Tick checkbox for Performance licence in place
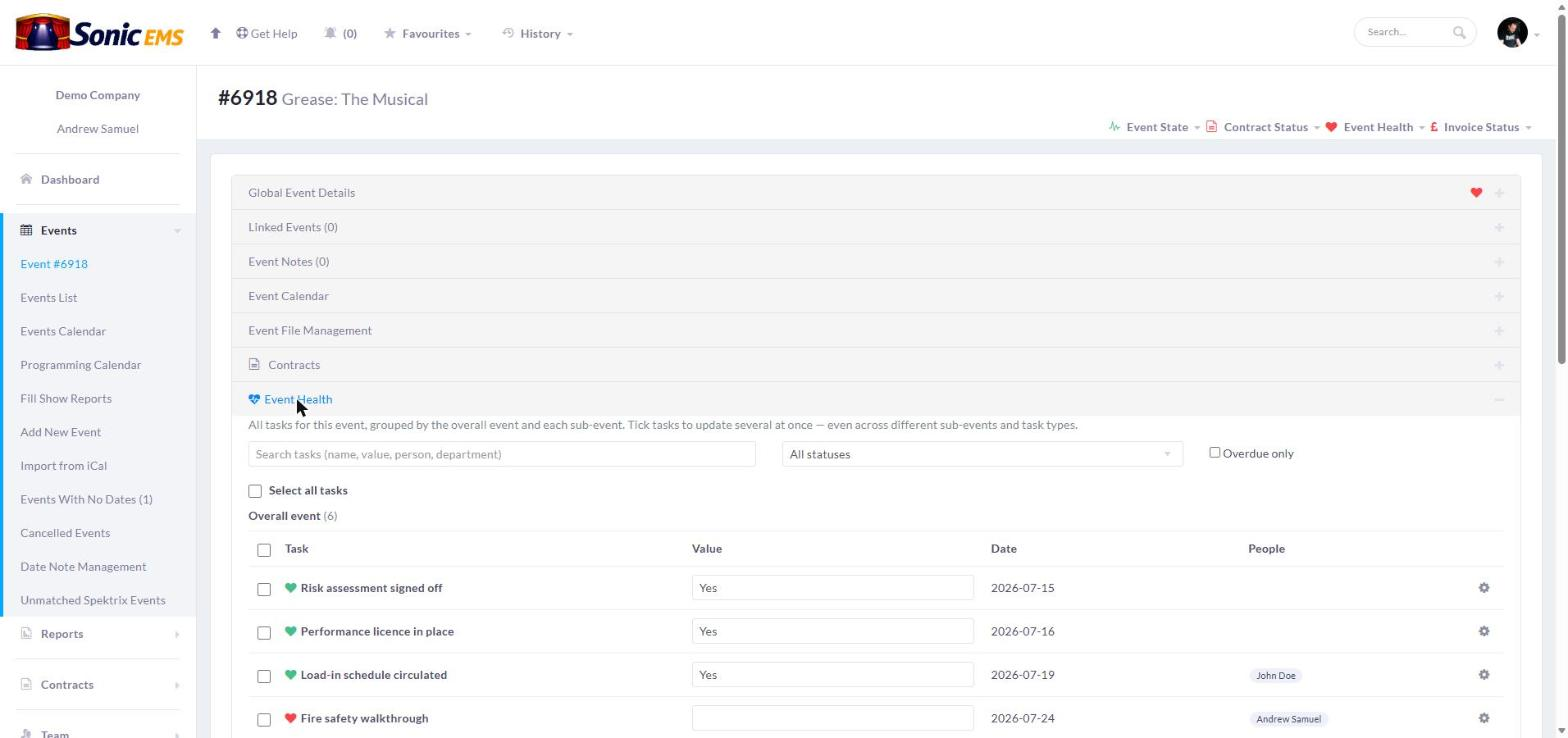This screenshot has height=738, width=1568. [x=264, y=633]
